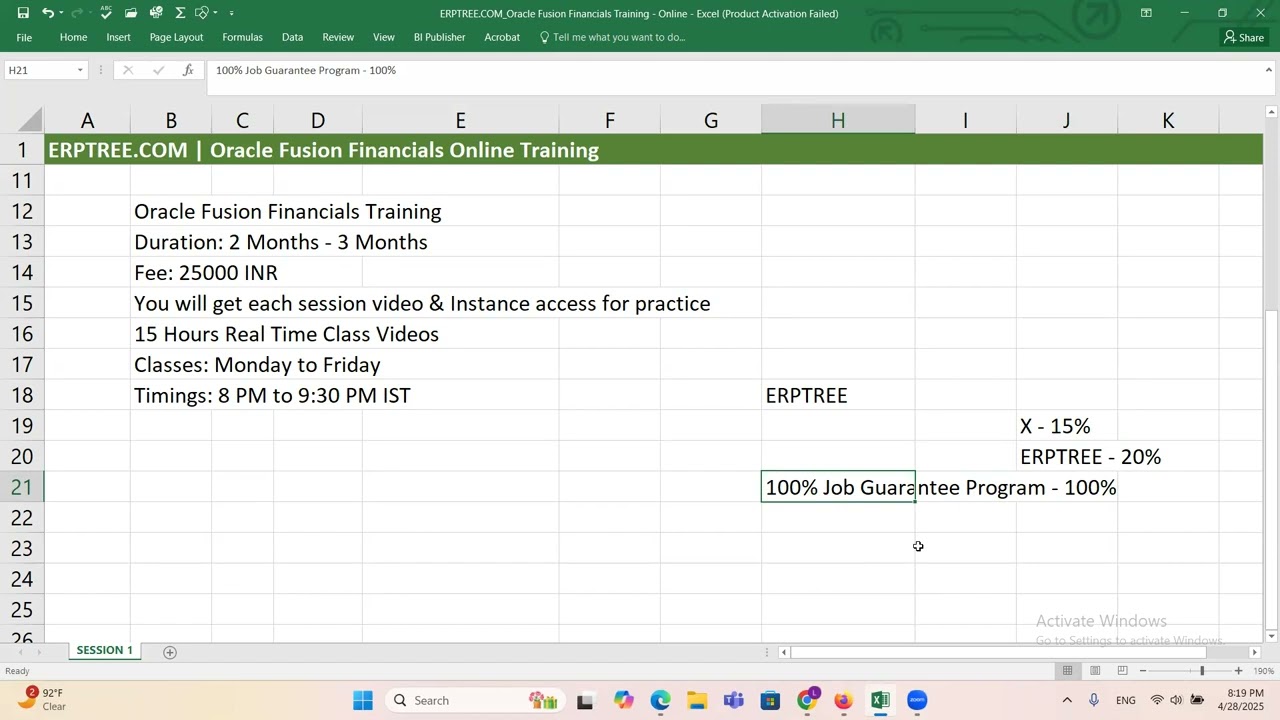Switch to the Home tab
The height and width of the screenshot is (720, 1280).
(73, 37)
